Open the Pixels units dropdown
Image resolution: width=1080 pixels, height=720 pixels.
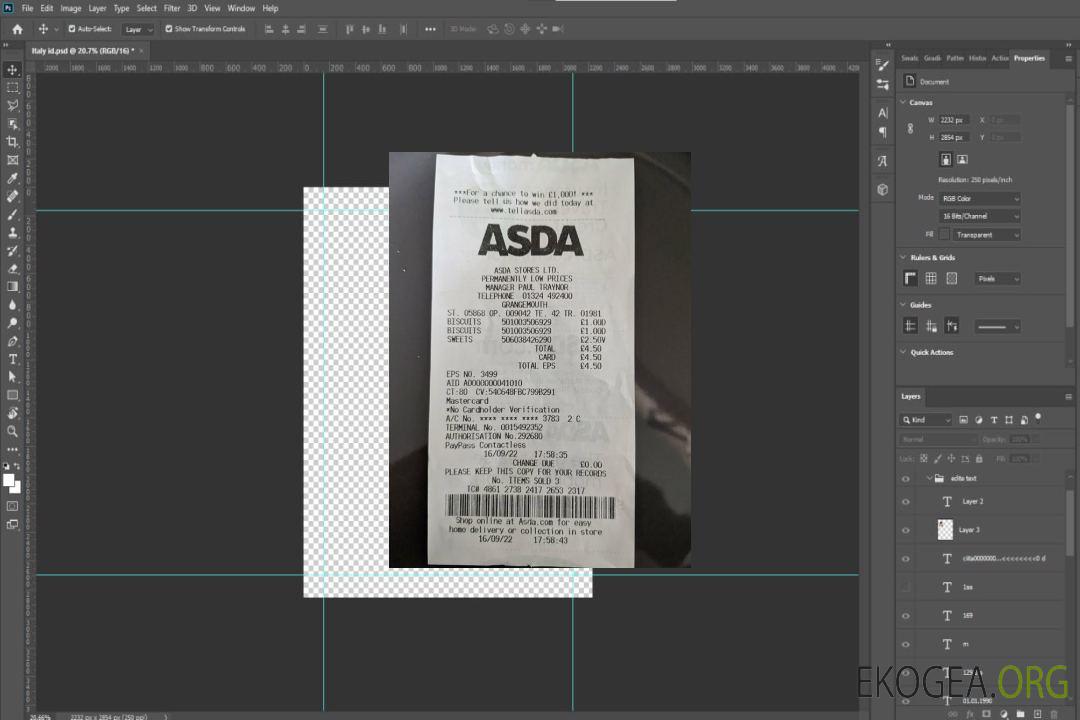997,279
